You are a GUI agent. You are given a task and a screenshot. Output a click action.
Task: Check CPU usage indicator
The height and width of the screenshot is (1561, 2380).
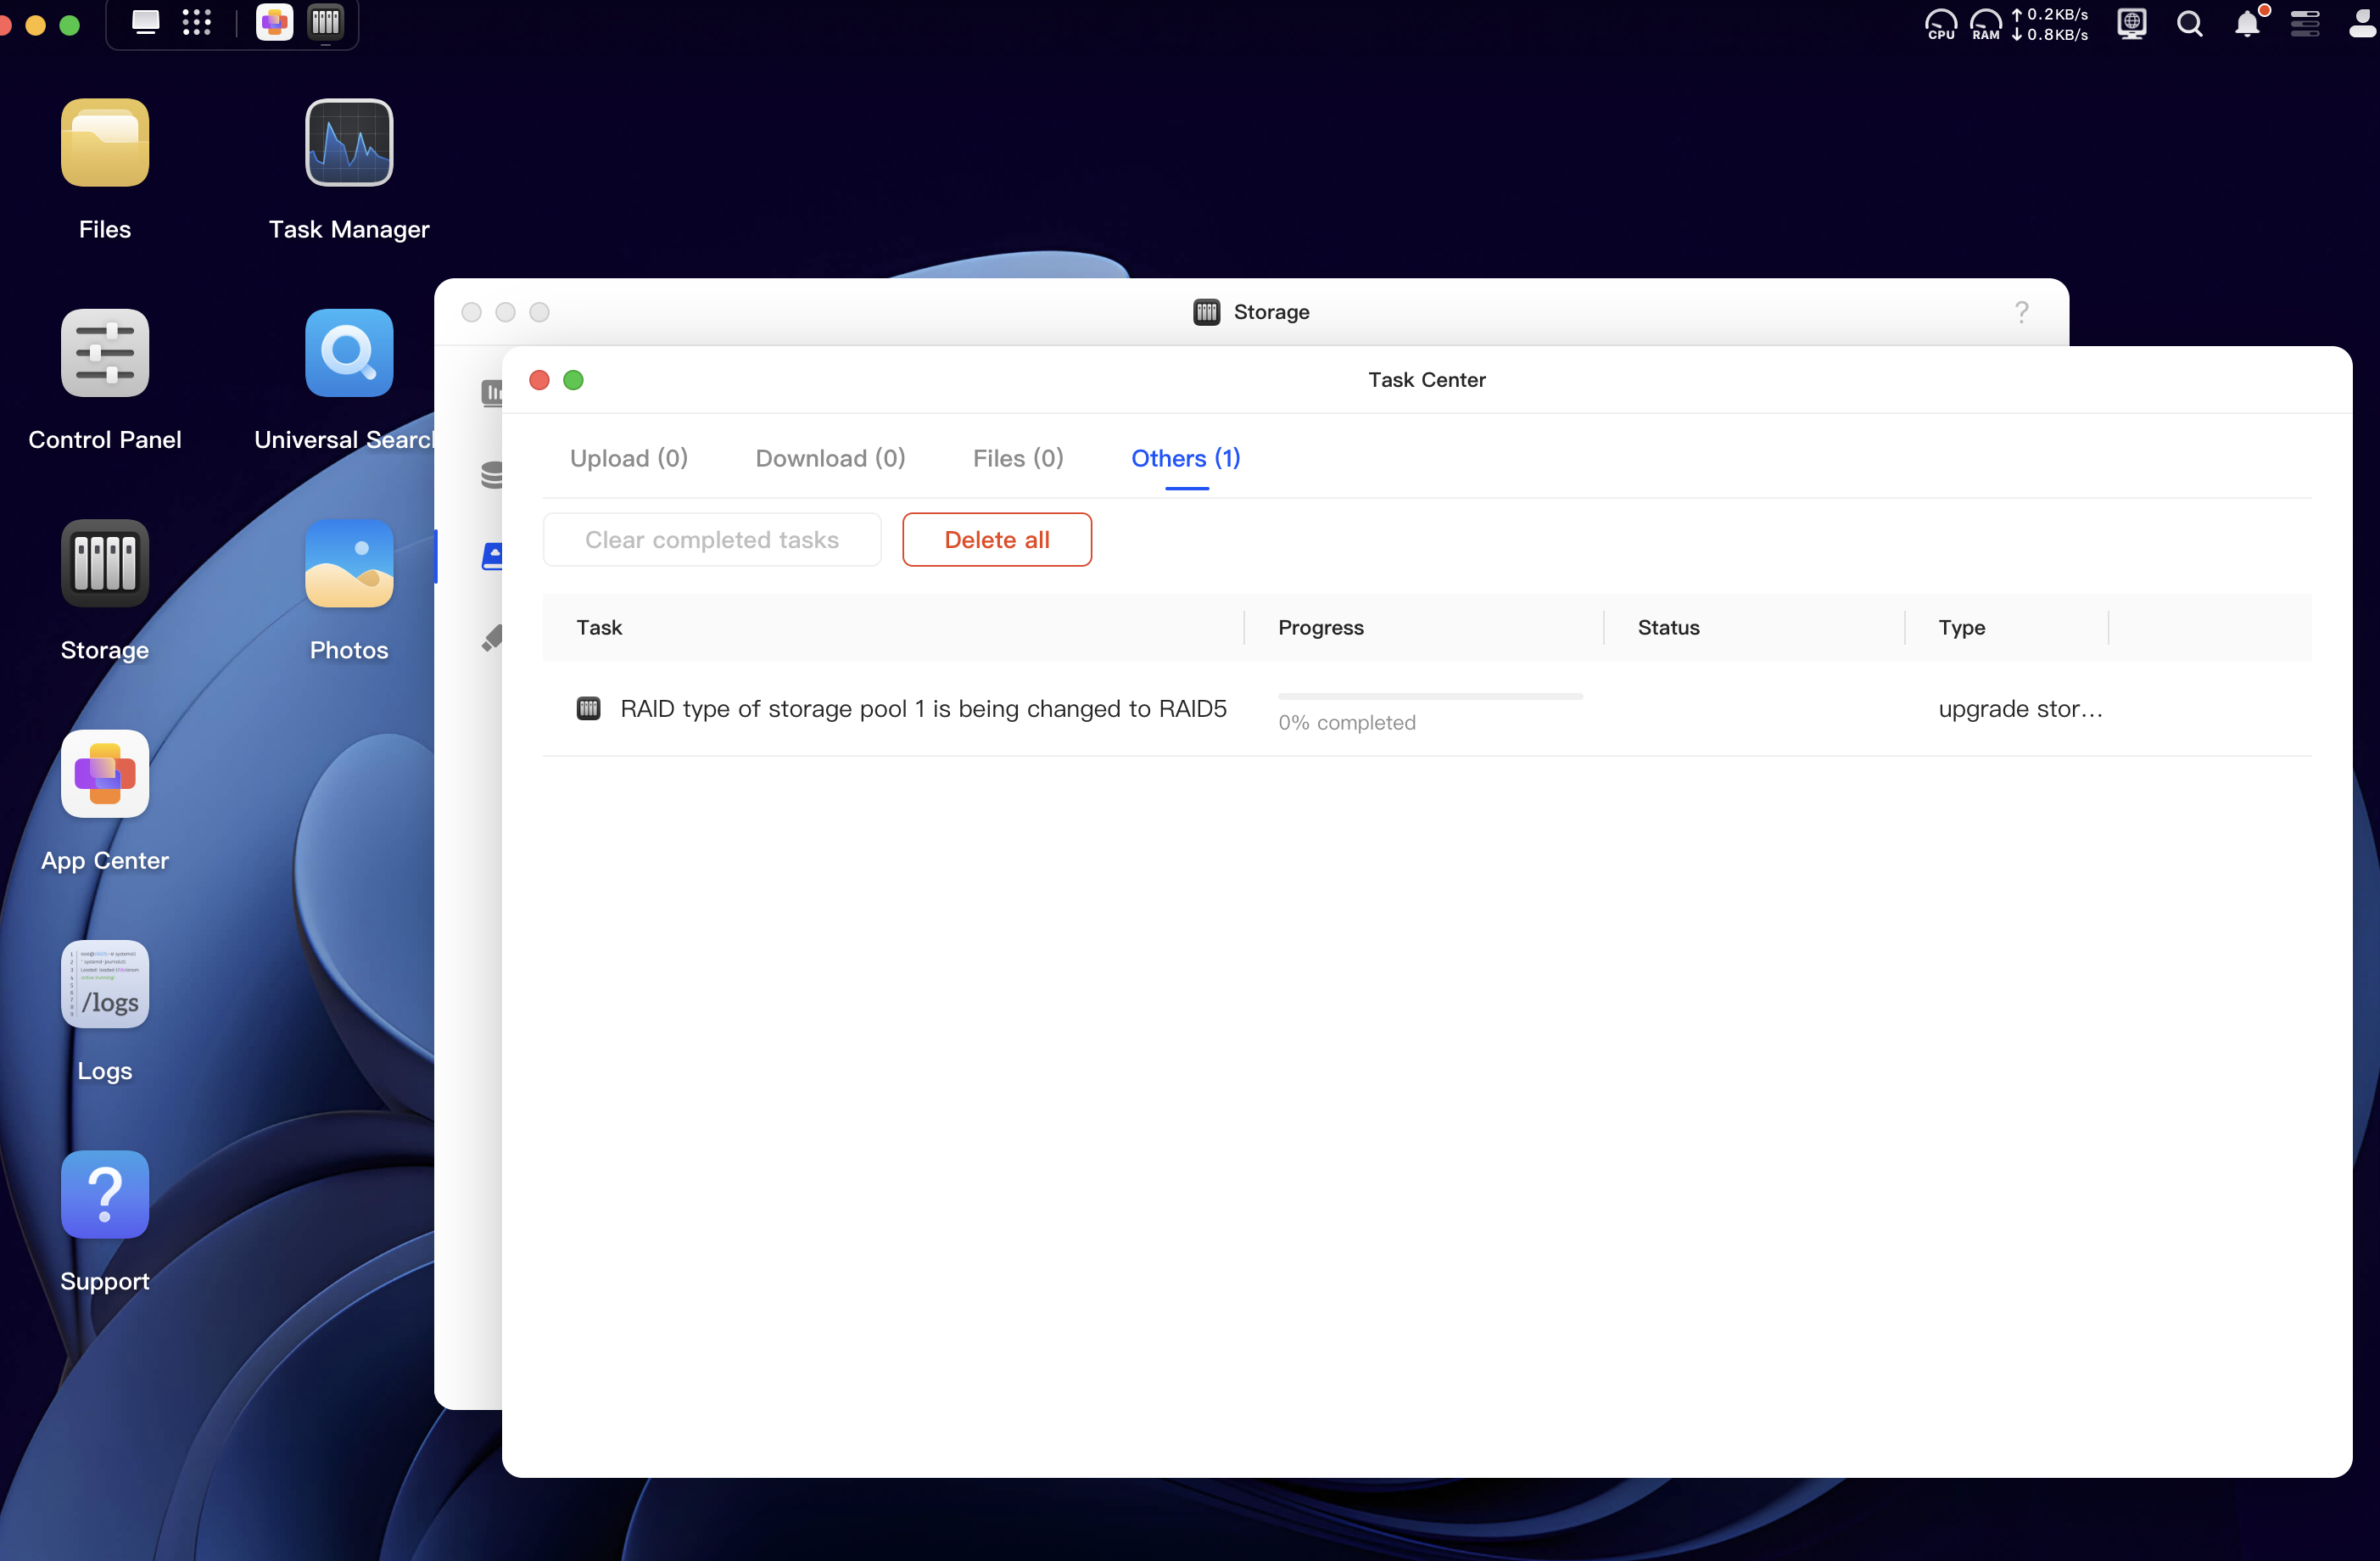(x=1941, y=24)
